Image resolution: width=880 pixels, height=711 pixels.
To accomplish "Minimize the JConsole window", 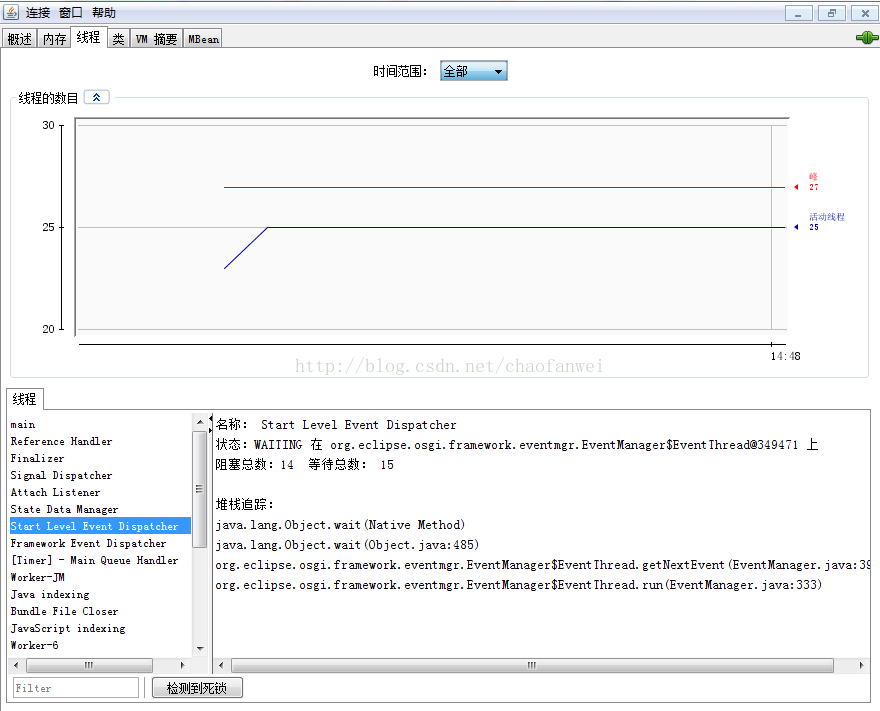I will point(798,13).
